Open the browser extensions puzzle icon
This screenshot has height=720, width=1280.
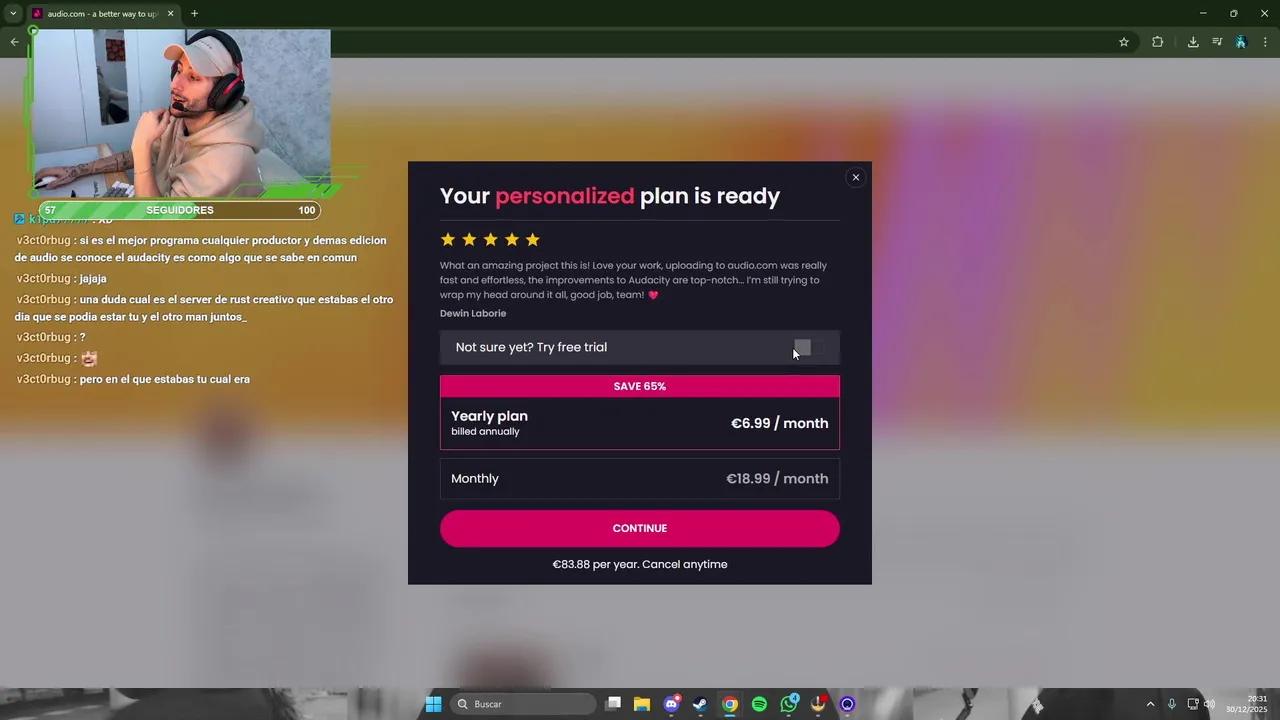click(x=1157, y=42)
